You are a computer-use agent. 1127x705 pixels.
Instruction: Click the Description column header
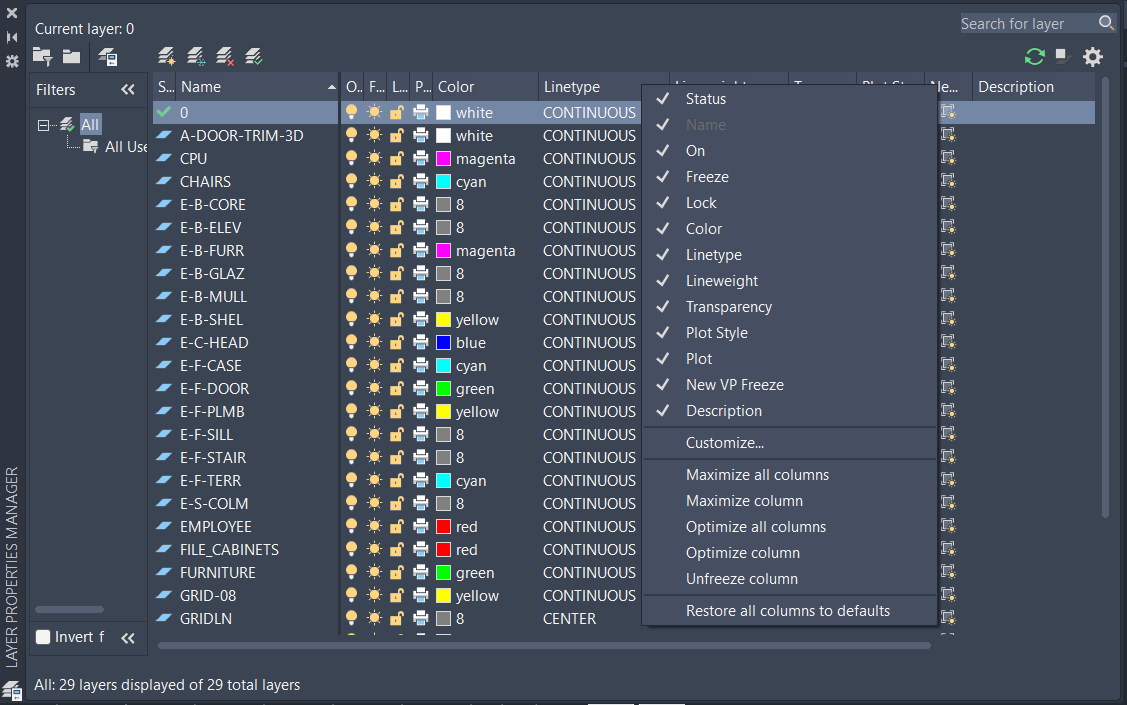point(1033,86)
